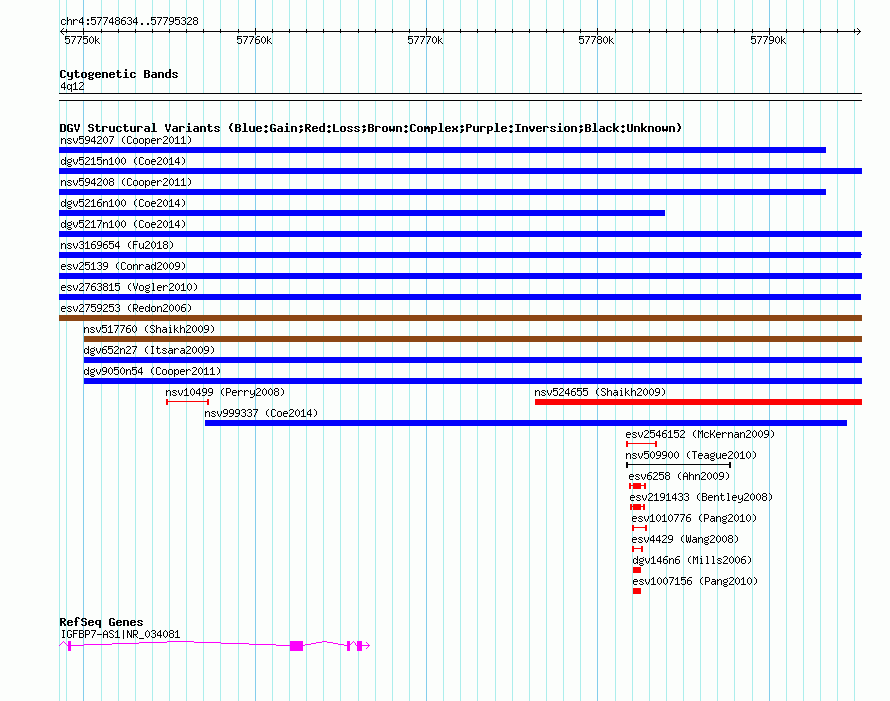Select the dgv5215n100 (Coe2014) variant bar
This screenshot has height=701, width=890.
460,171
